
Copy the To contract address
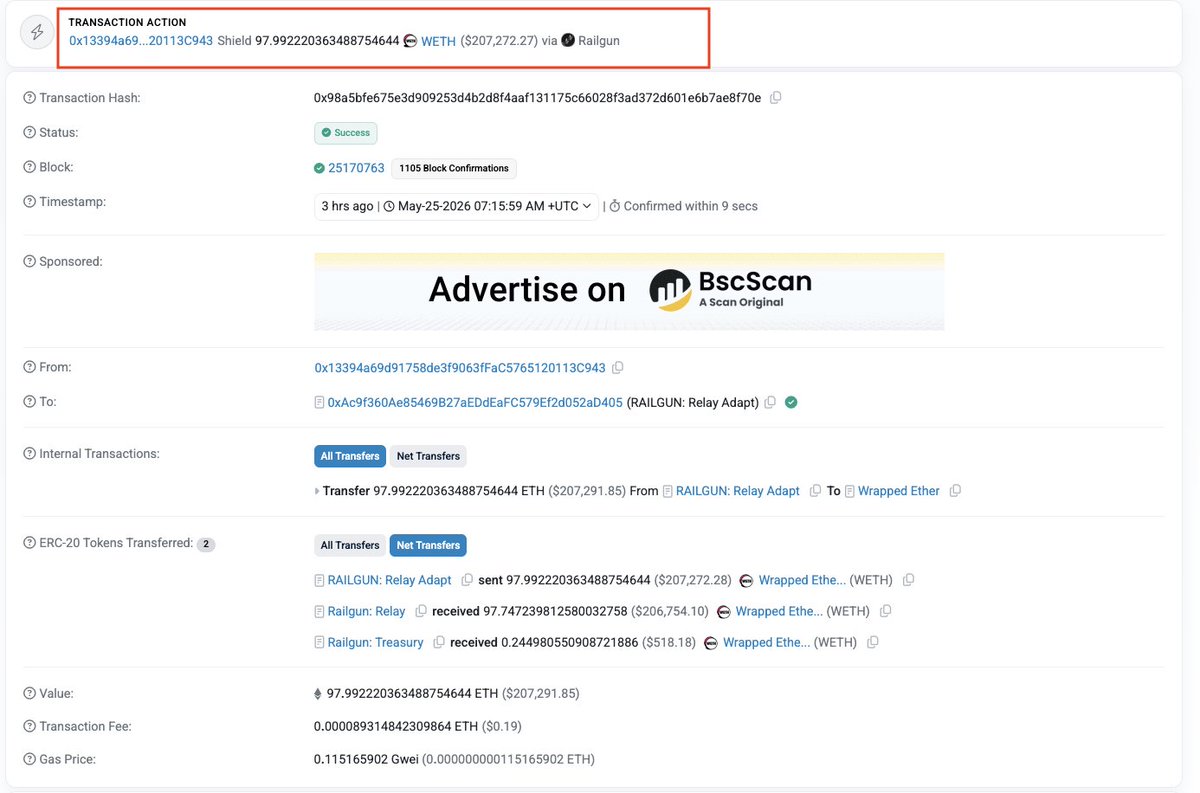point(770,403)
